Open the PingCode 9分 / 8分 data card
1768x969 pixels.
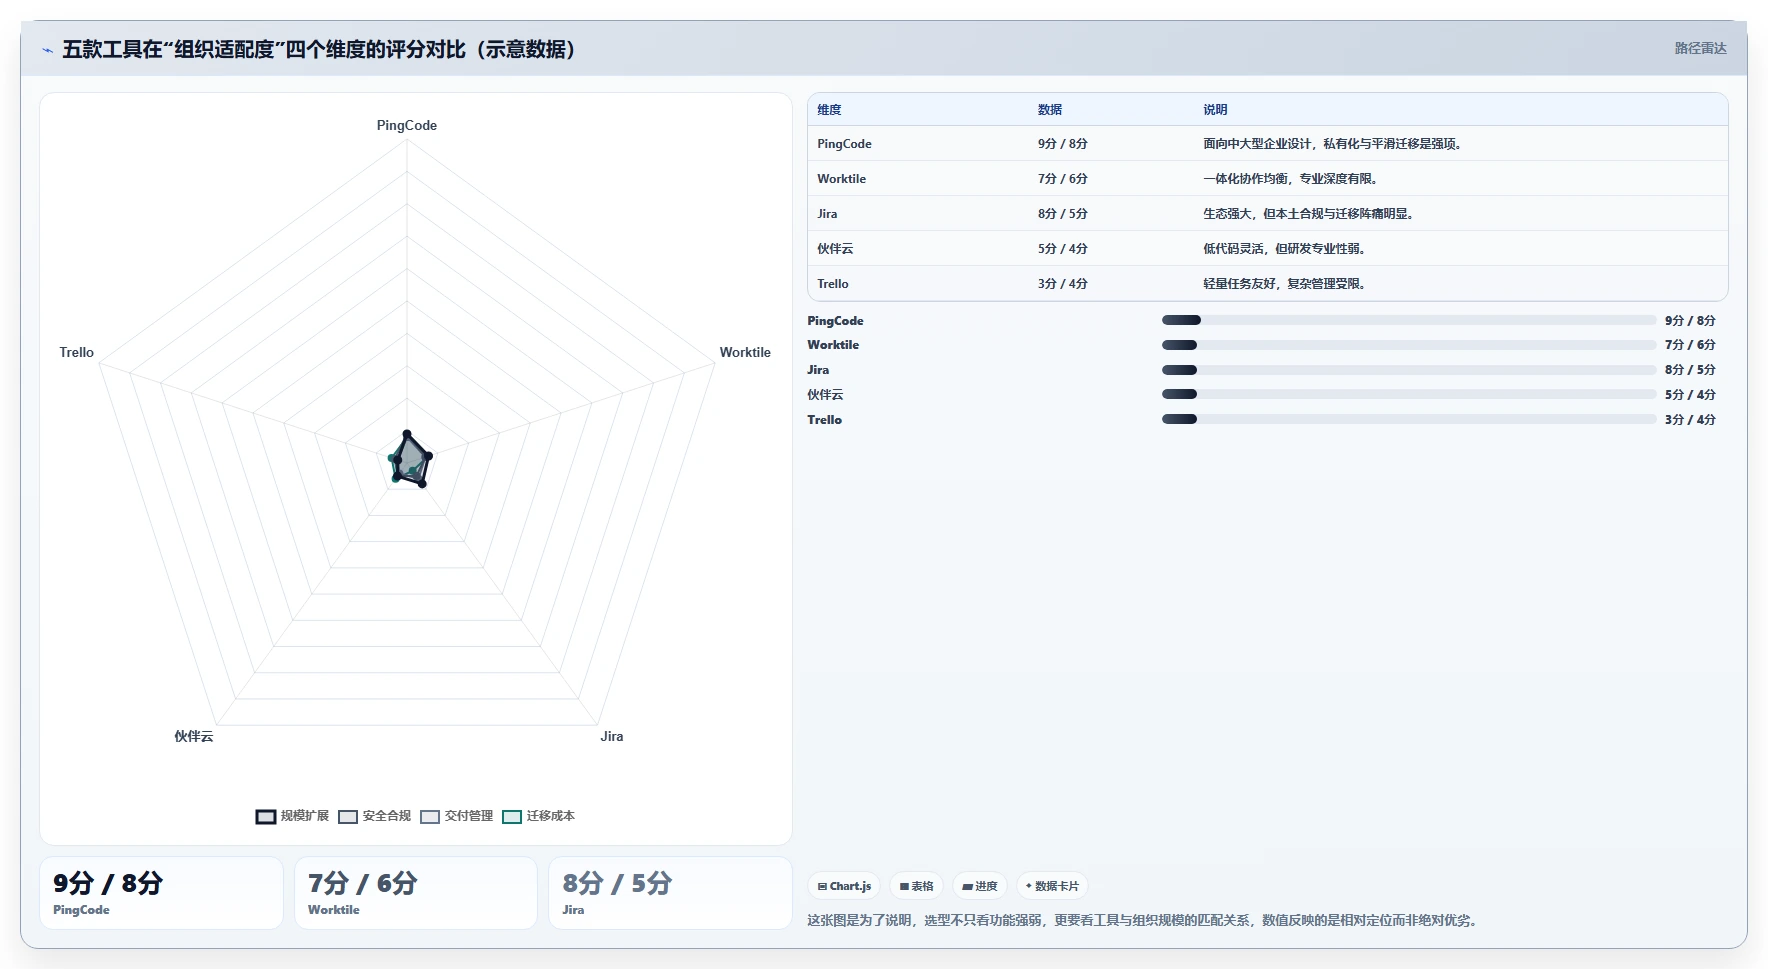[161, 893]
